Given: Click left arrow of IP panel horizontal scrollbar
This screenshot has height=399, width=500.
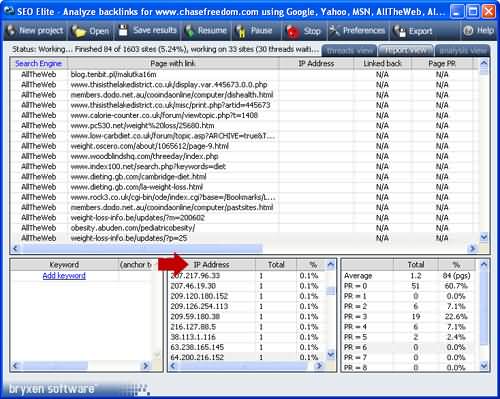Looking at the screenshot, I should (173, 366).
